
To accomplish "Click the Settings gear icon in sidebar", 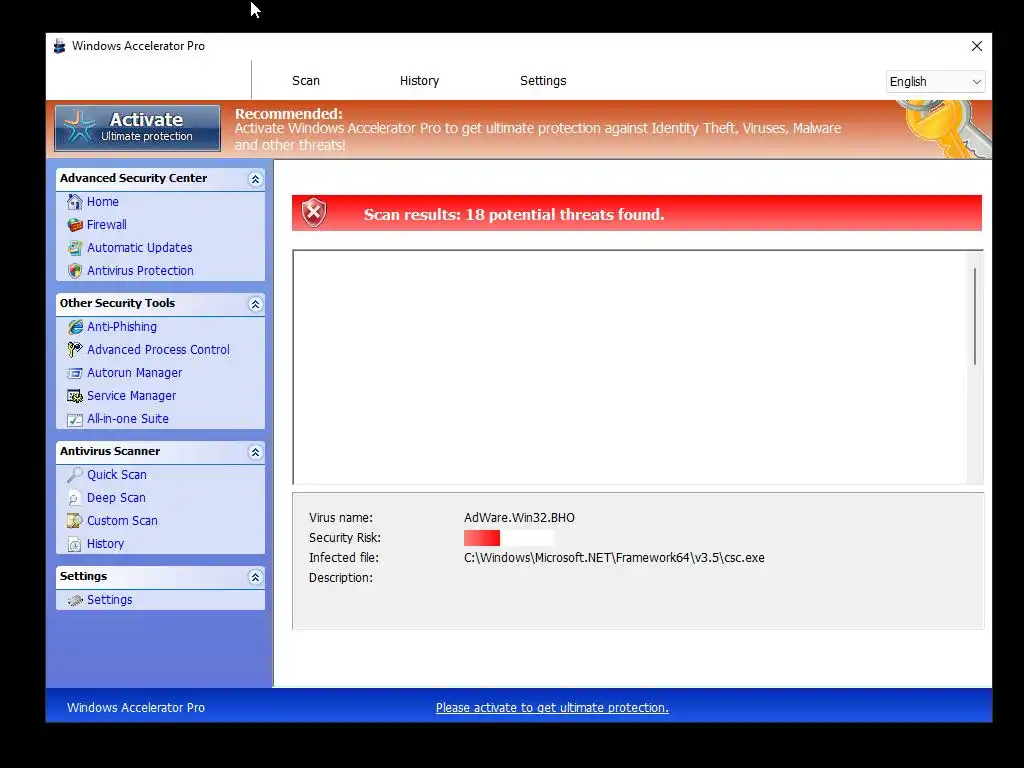I will coord(75,600).
